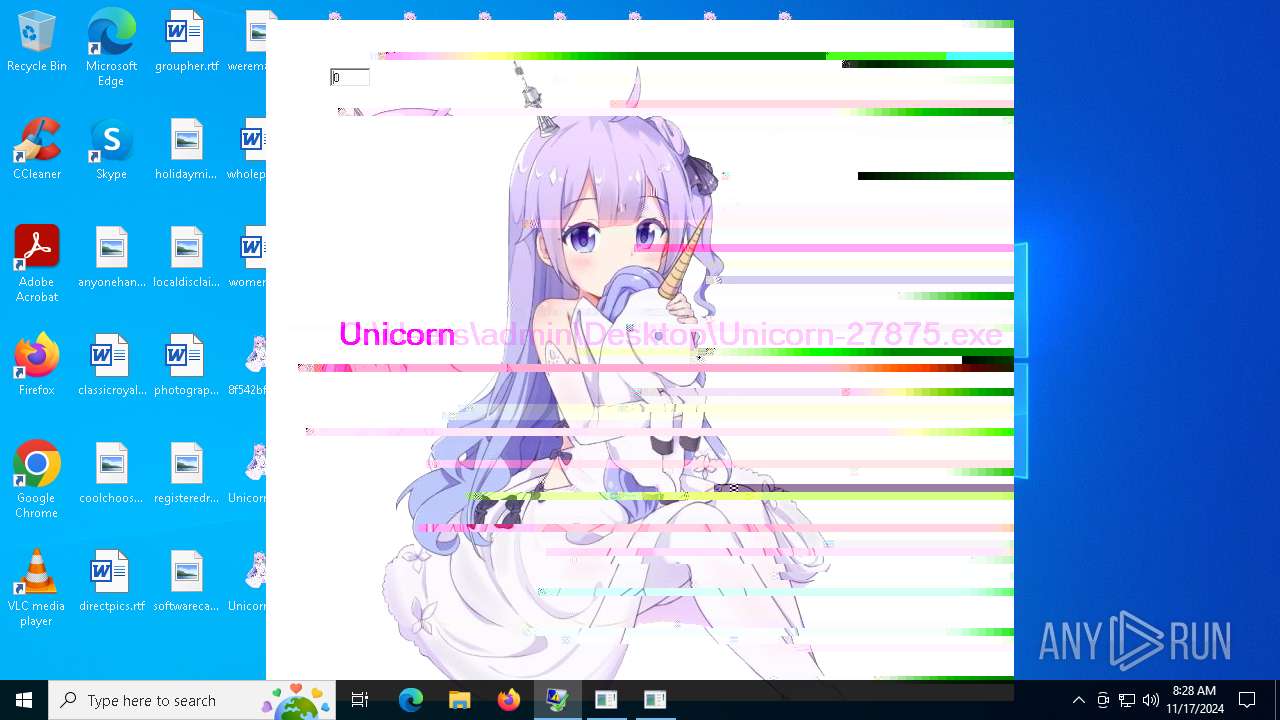Viewport: 1280px width, 720px height.
Task: Open Adobe Acrobat from the desktop
Action: click(x=37, y=264)
